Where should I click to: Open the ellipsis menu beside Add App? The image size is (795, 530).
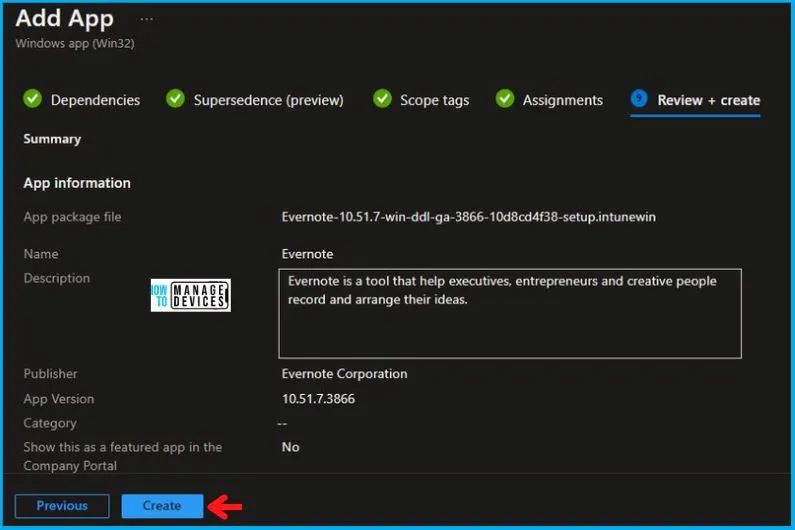click(147, 19)
